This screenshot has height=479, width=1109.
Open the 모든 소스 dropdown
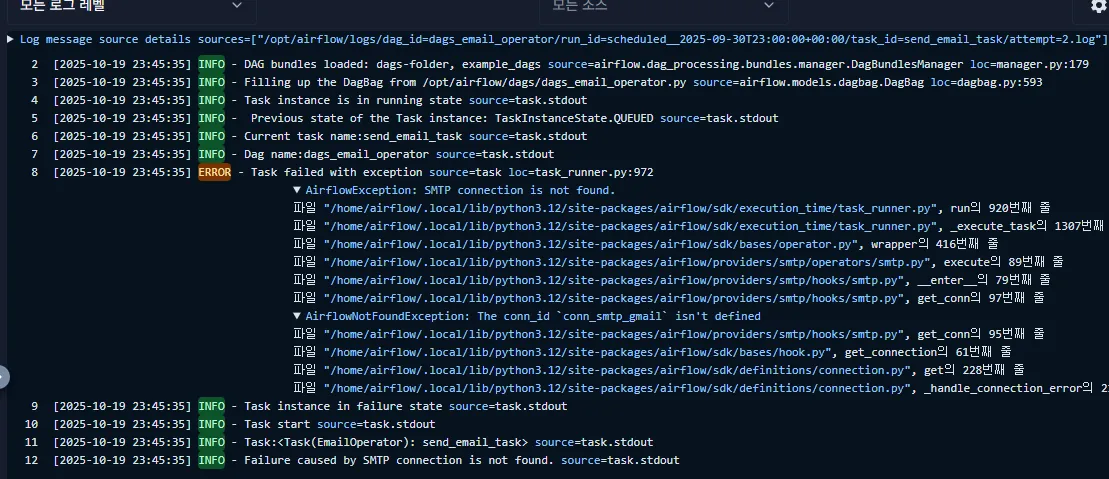[x=663, y=7]
